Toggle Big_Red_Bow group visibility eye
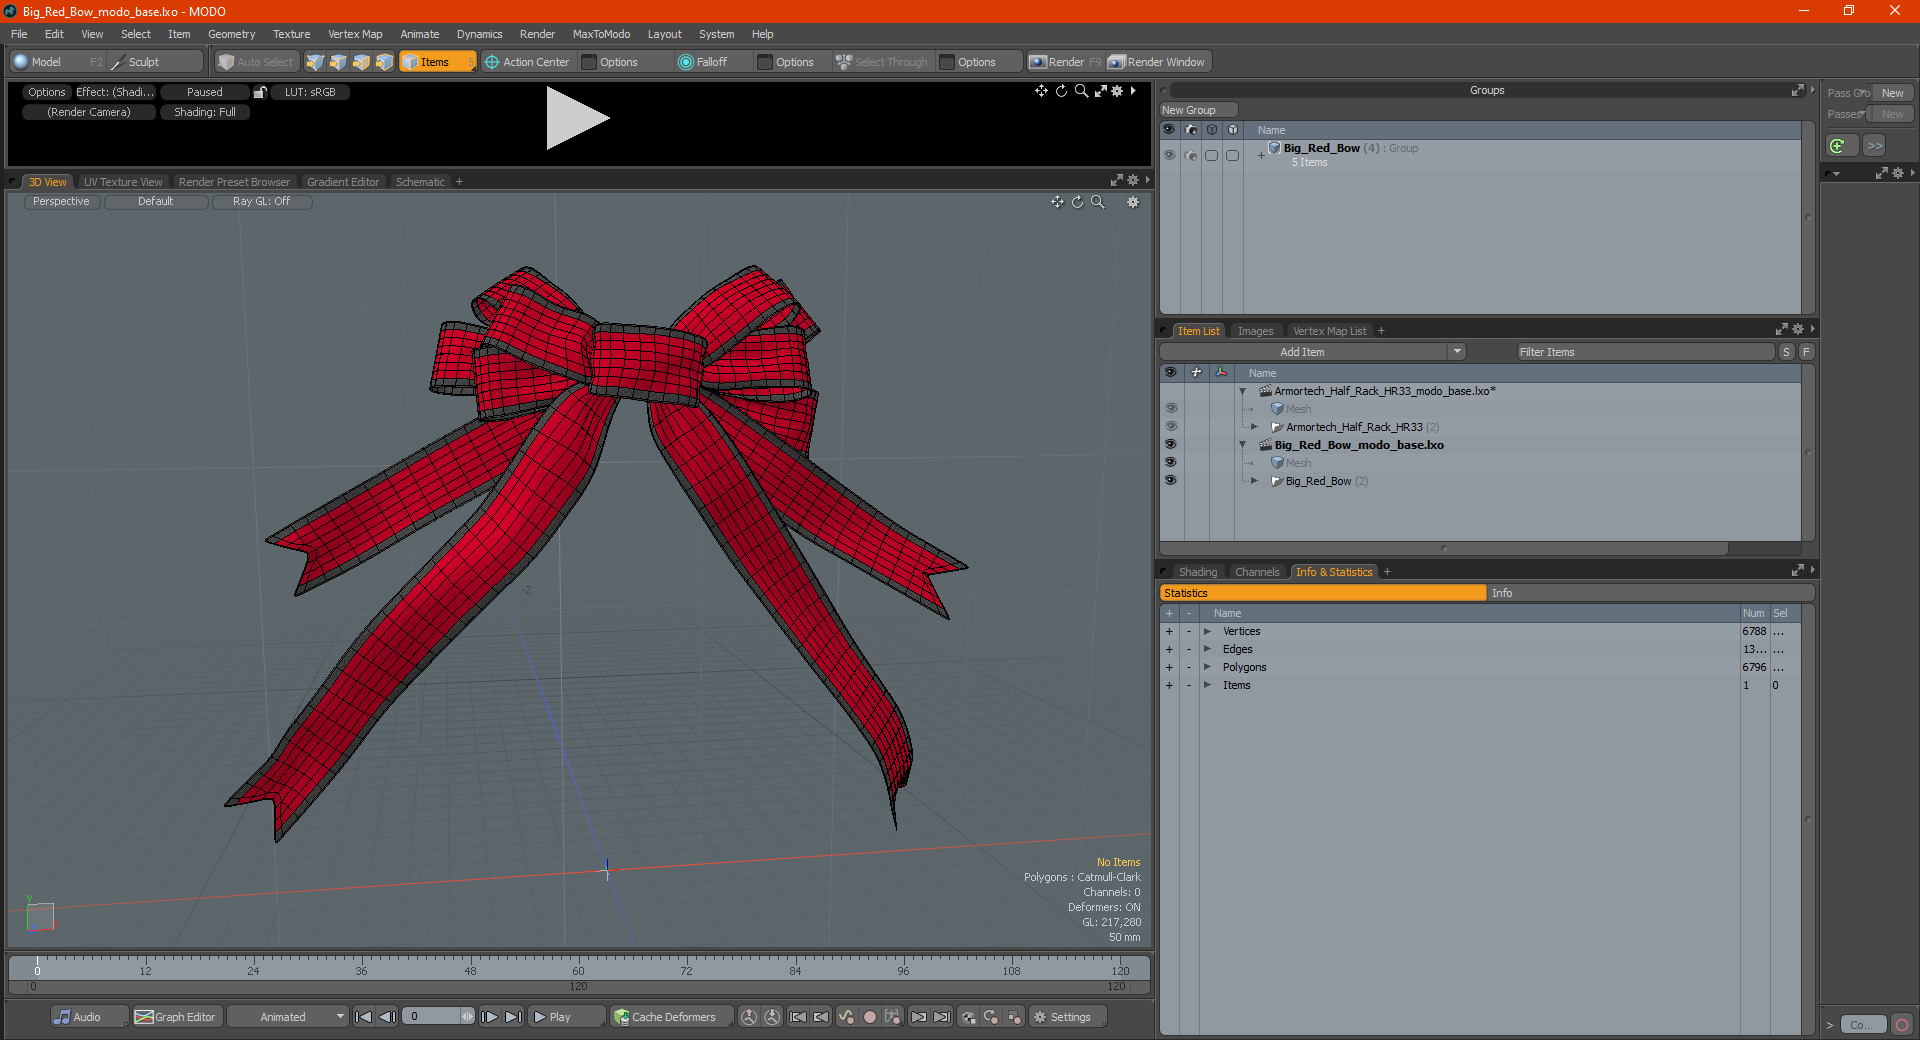Screen dimensions: 1920x1040 click(1169, 155)
